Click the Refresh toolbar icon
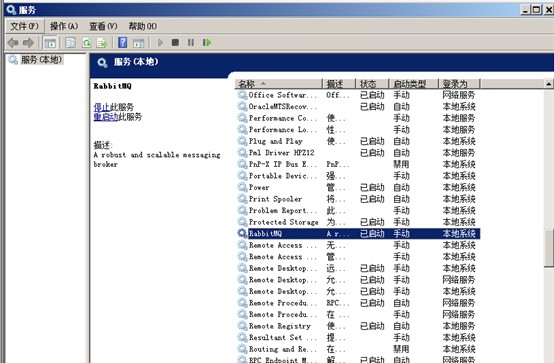The height and width of the screenshot is (363, 554). pos(87,43)
